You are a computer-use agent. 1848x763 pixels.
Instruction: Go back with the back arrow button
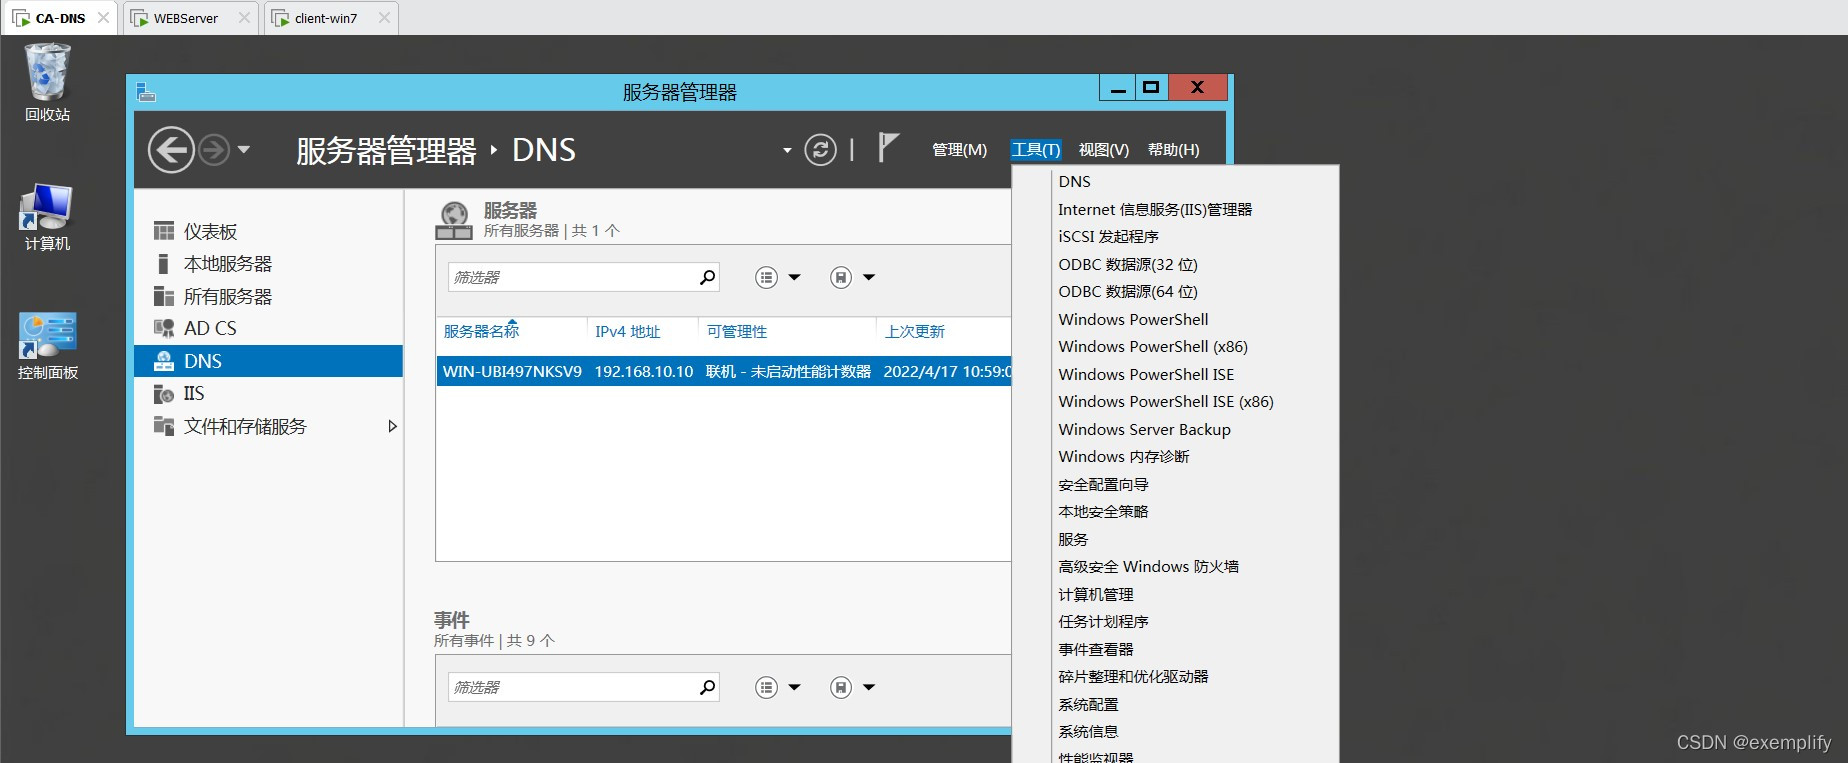pyautogui.click(x=171, y=150)
